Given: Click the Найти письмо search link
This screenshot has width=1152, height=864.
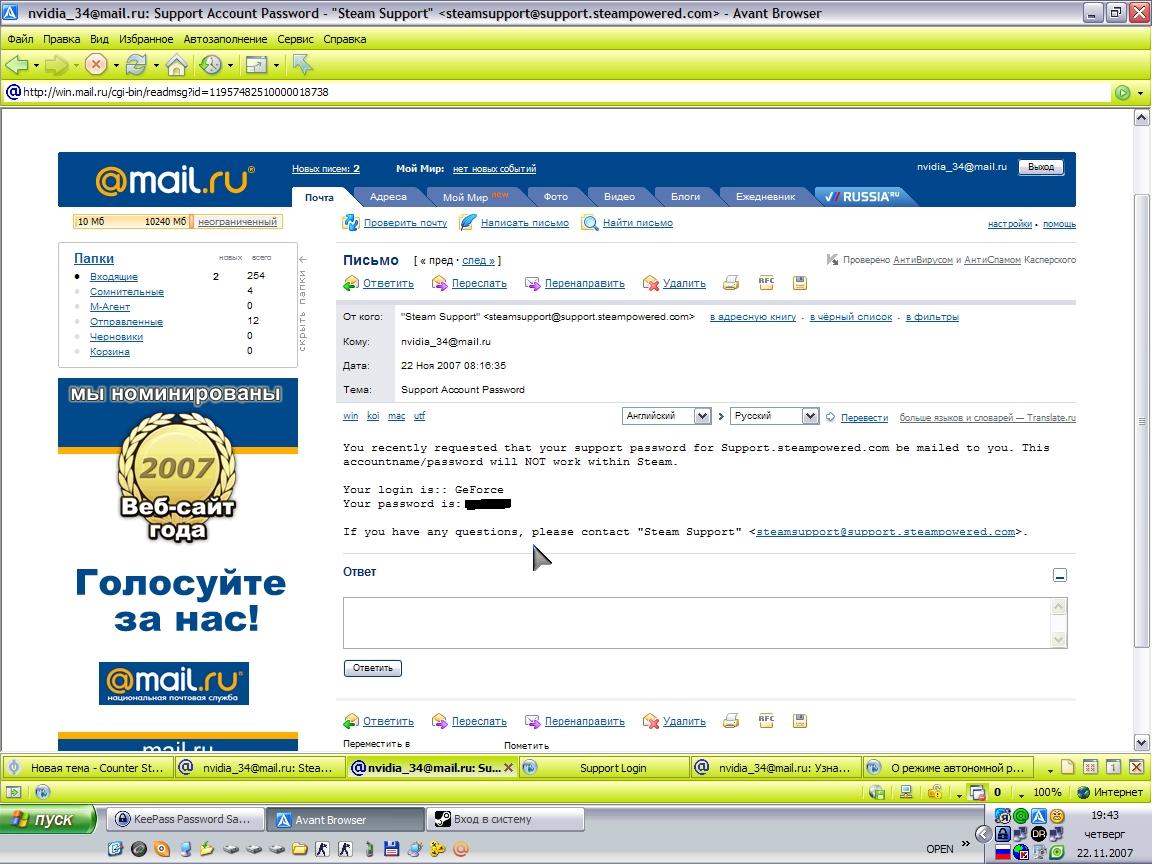Looking at the screenshot, I should (x=638, y=223).
